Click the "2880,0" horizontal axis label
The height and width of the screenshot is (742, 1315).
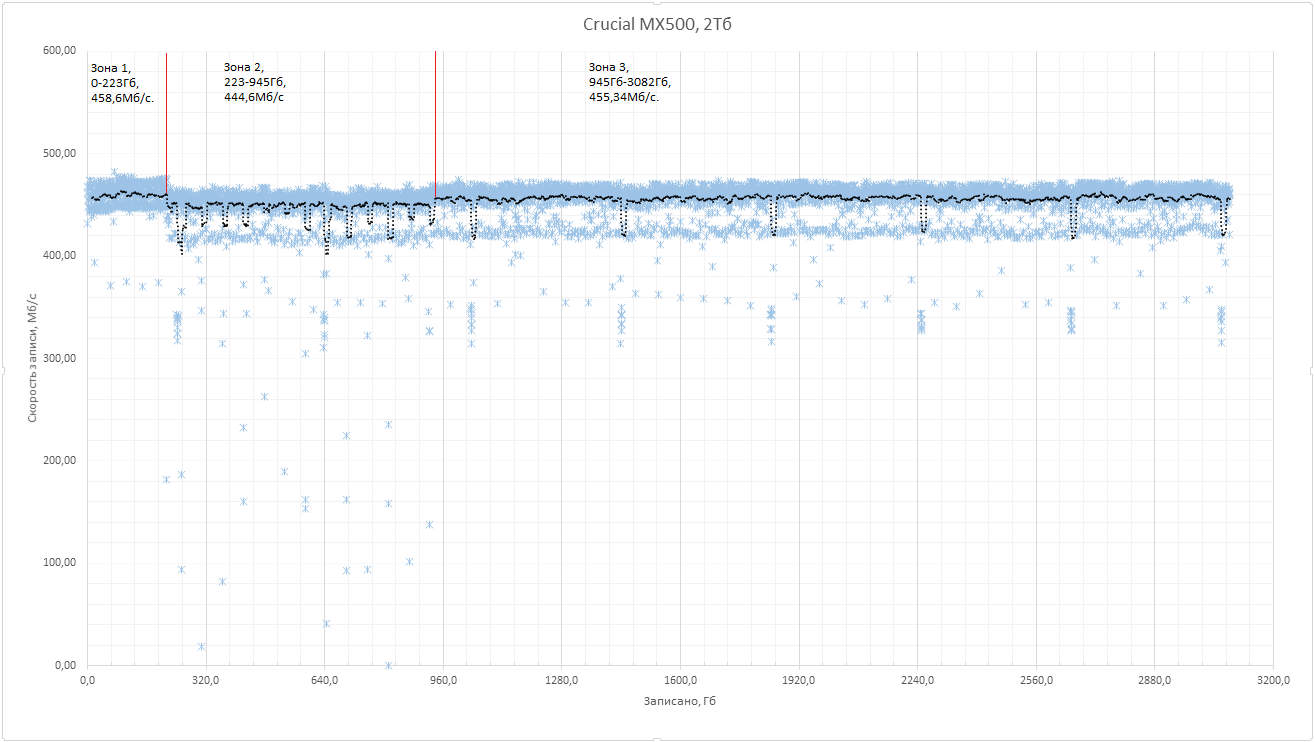click(x=1154, y=681)
